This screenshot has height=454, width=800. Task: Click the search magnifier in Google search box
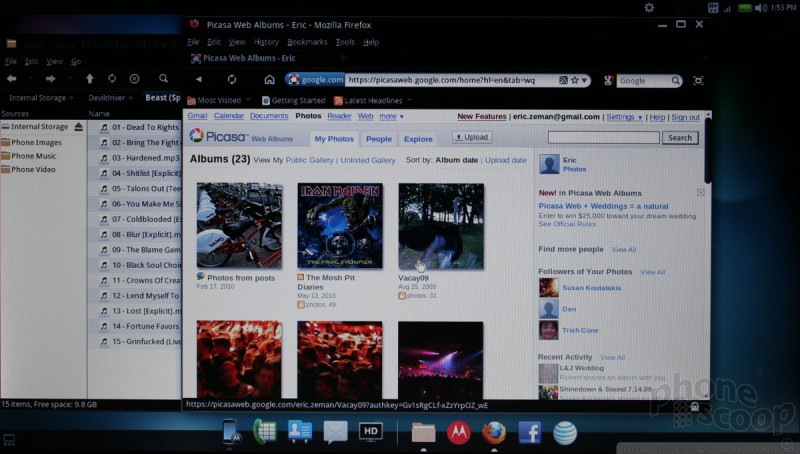point(676,81)
